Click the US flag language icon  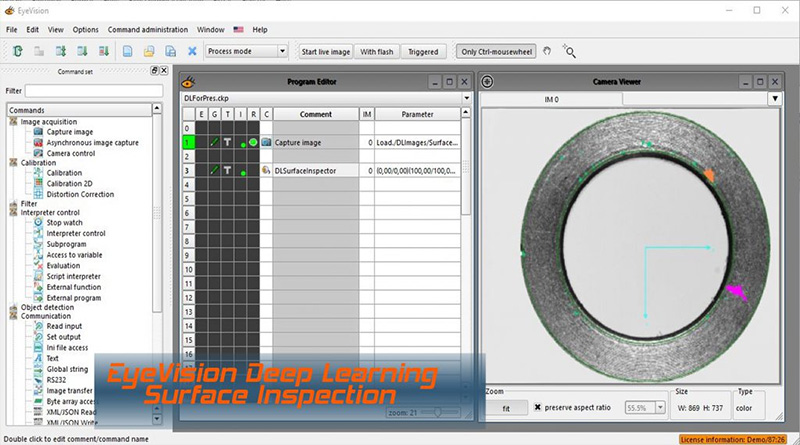coord(239,30)
